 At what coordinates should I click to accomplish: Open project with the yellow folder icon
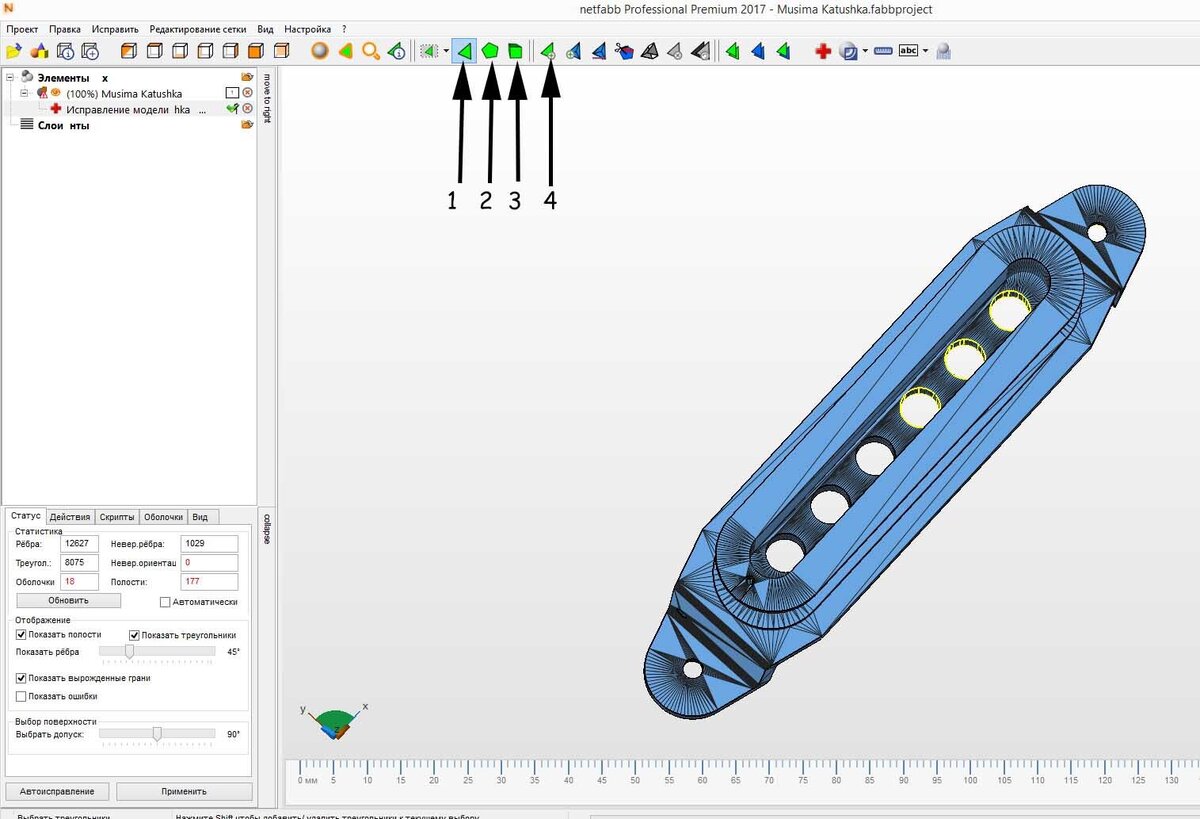point(14,51)
